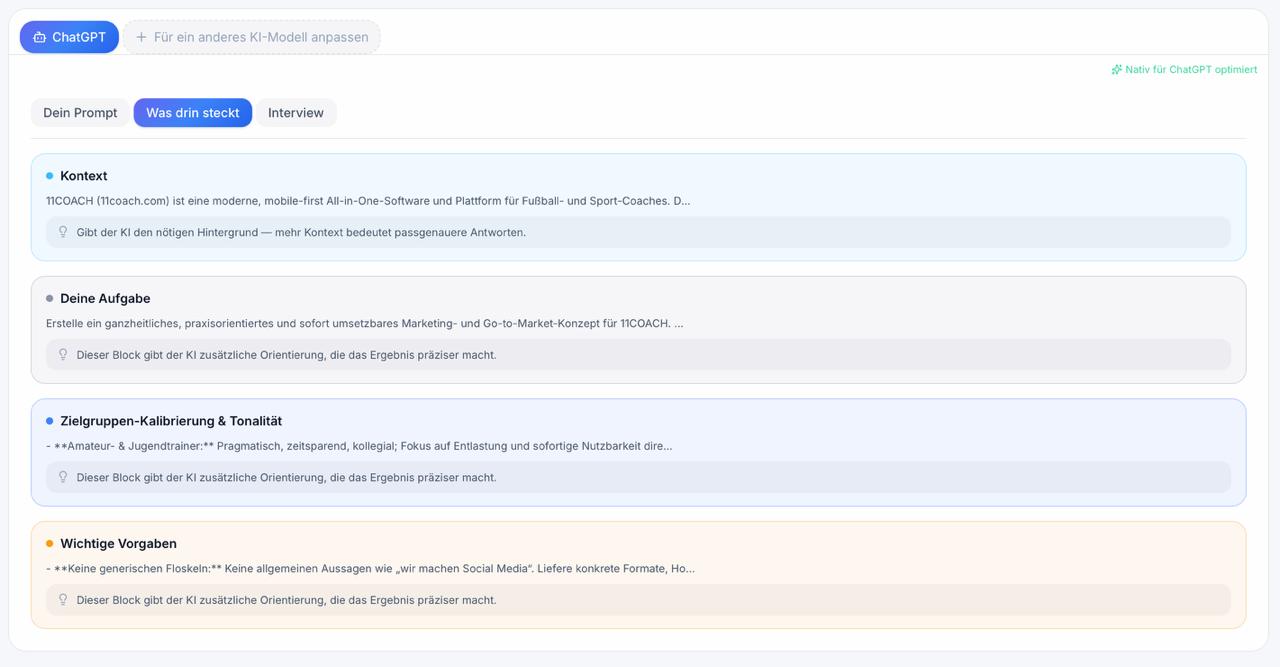
Task: Click the robot icon in ChatGPT tab
Action: click(39, 37)
